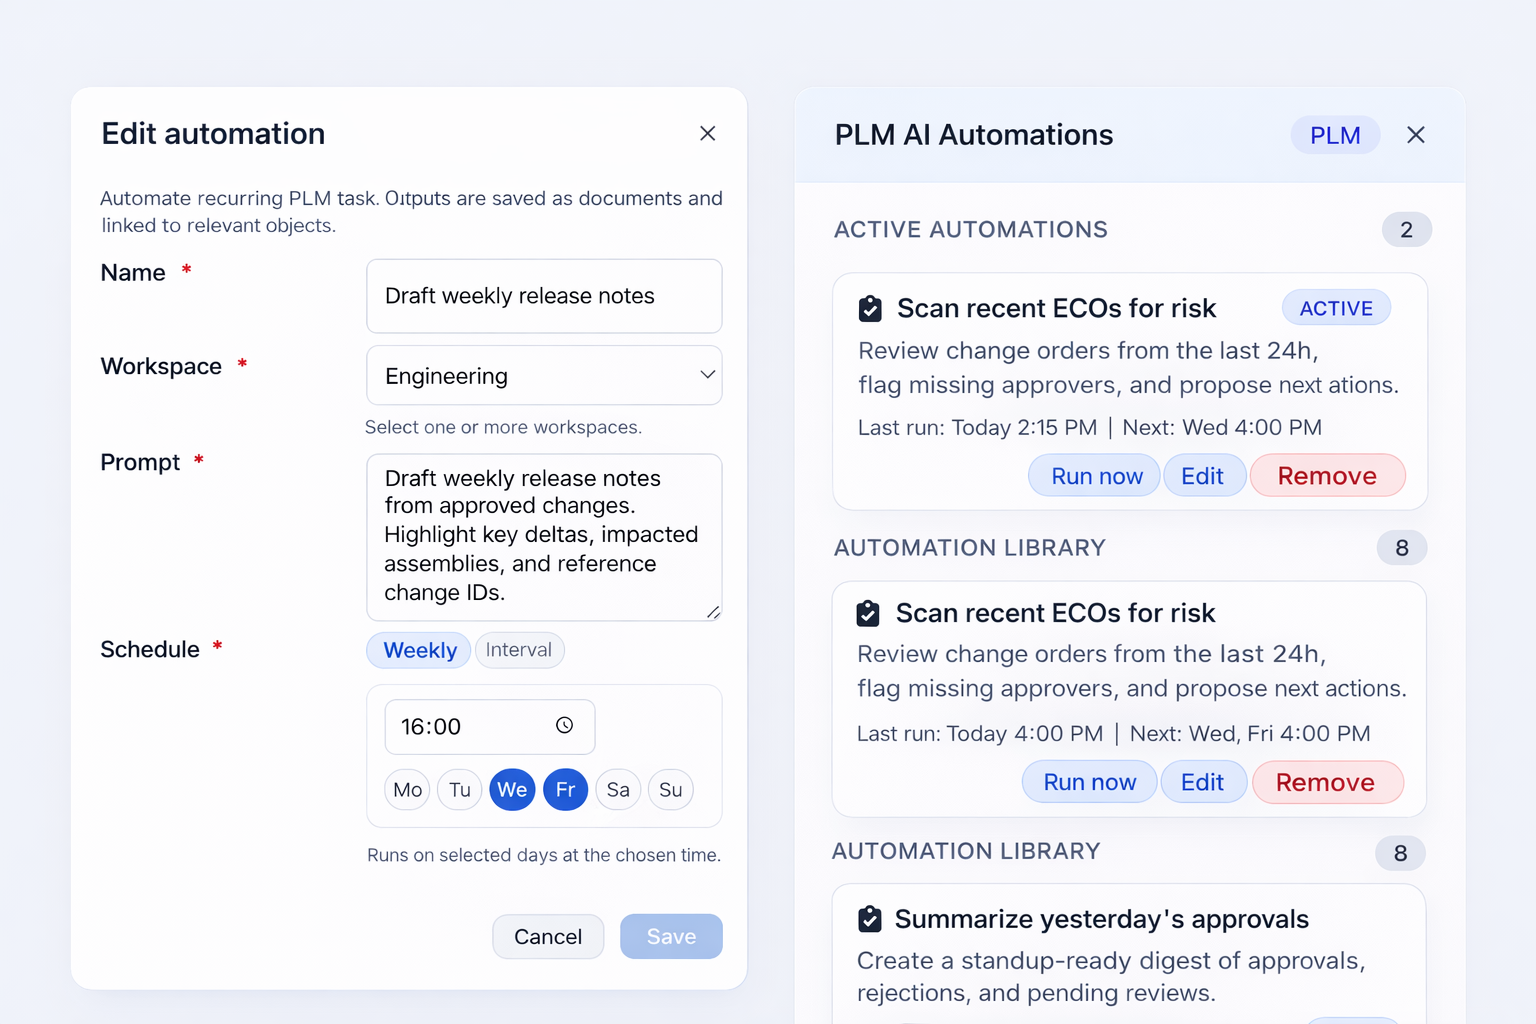Click the PLM badge in panel header

[1335, 135]
